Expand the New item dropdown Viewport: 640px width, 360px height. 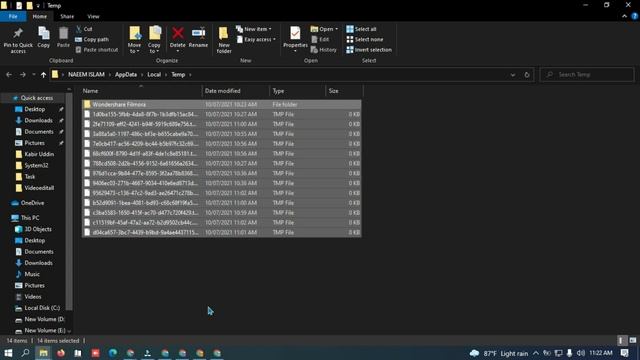[254, 29]
